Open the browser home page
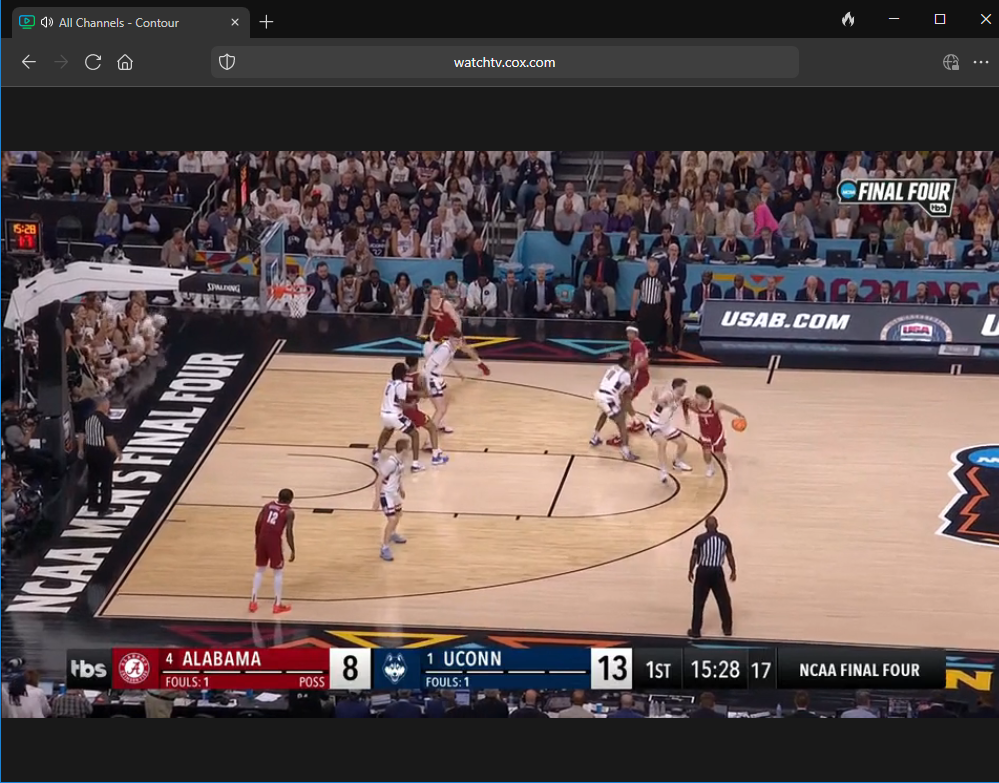The width and height of the screenshot is (999, 783). click(x=125, y=62)
